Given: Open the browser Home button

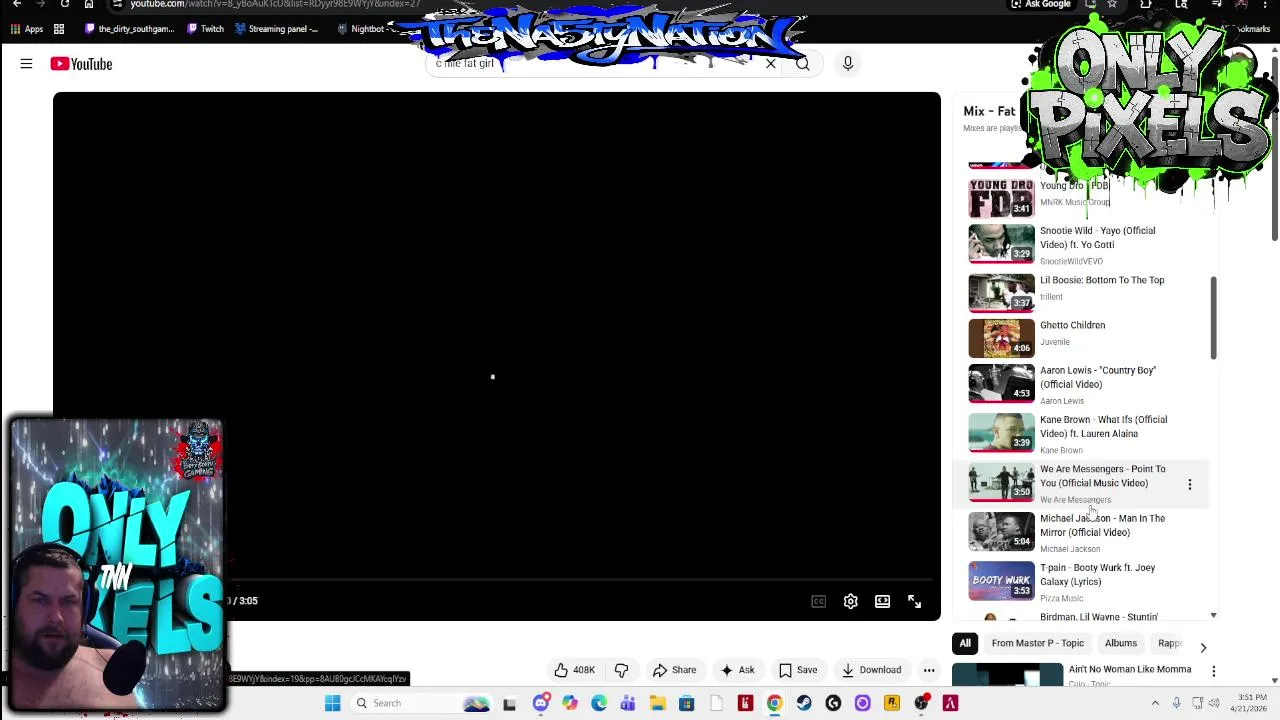Looking at the screenshot, I should click(89, 4).
